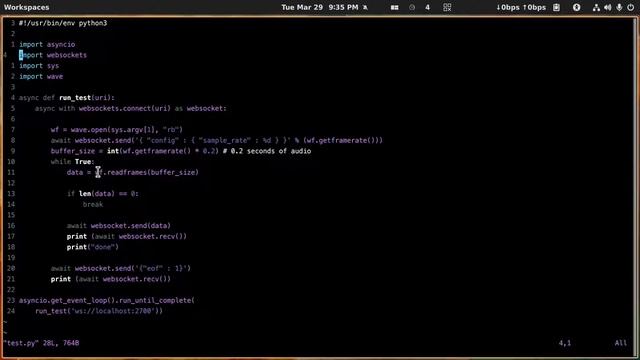Click the comment '# 0.2 seconds of audio'
Image resolution: width=640 pixels, height=360 pixels.
tap(267, 151)
